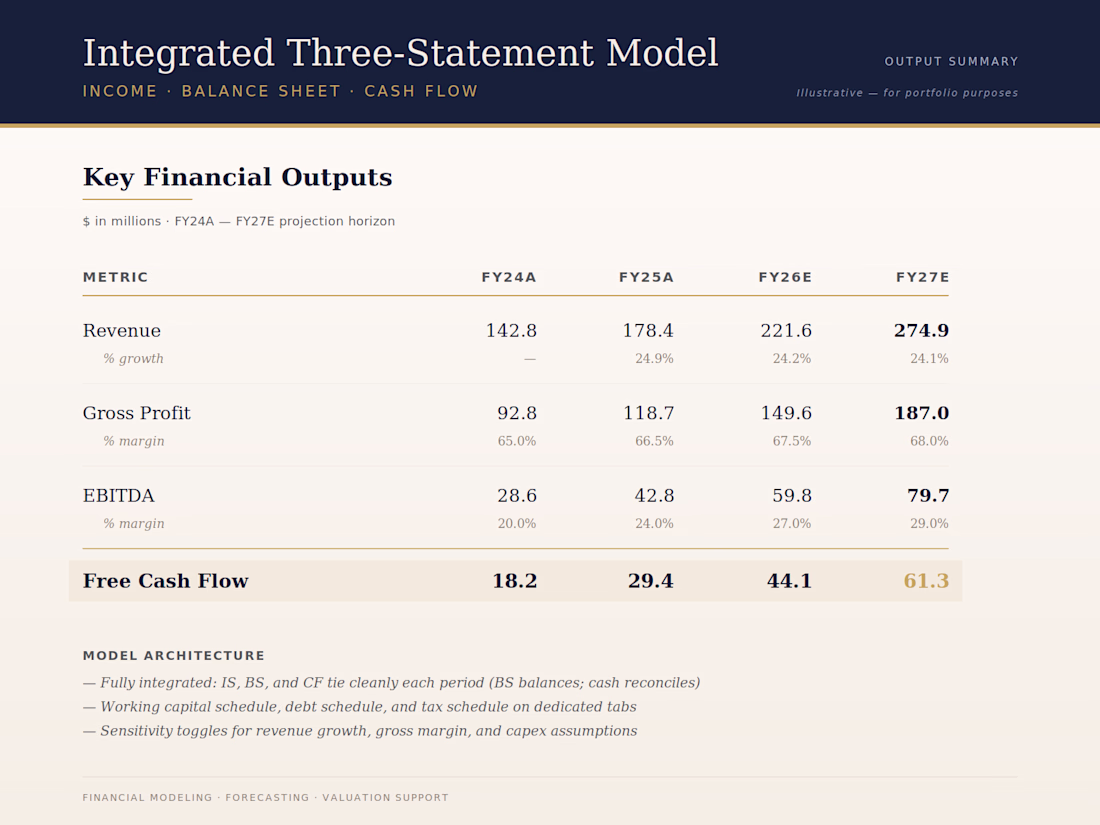Select FY25A gross profit value 118.7
The image size is (1100, 825).
click(649, 413)
